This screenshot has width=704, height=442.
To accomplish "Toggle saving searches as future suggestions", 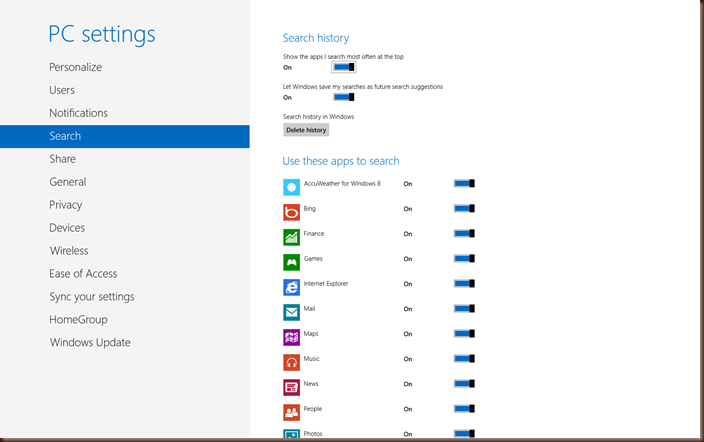I will coord(343,97).
